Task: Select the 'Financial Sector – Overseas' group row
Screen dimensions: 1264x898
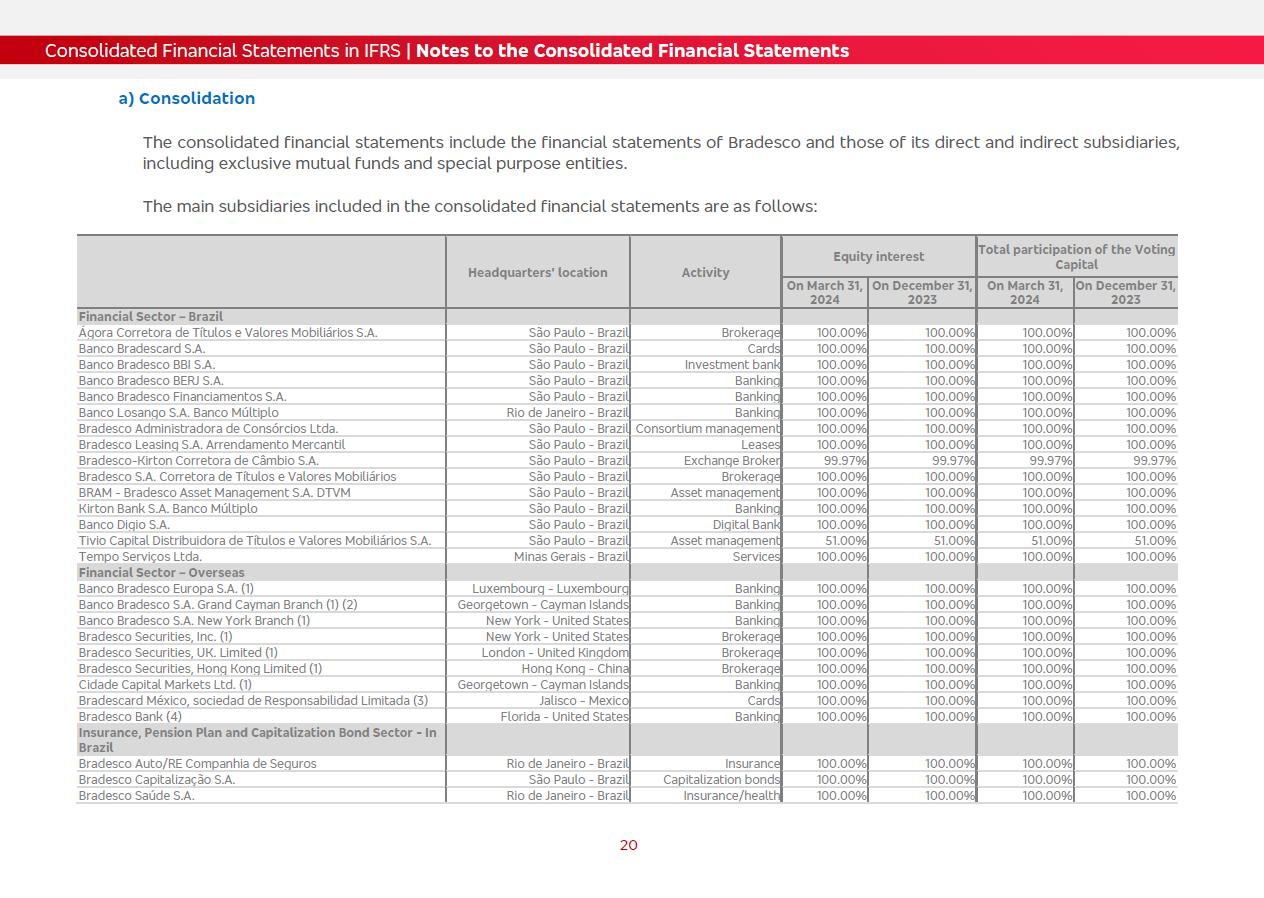Action: pos(161,573)
